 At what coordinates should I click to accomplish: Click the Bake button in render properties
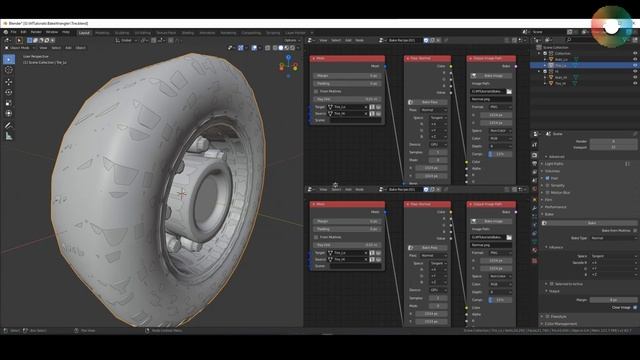pos(591,223)
